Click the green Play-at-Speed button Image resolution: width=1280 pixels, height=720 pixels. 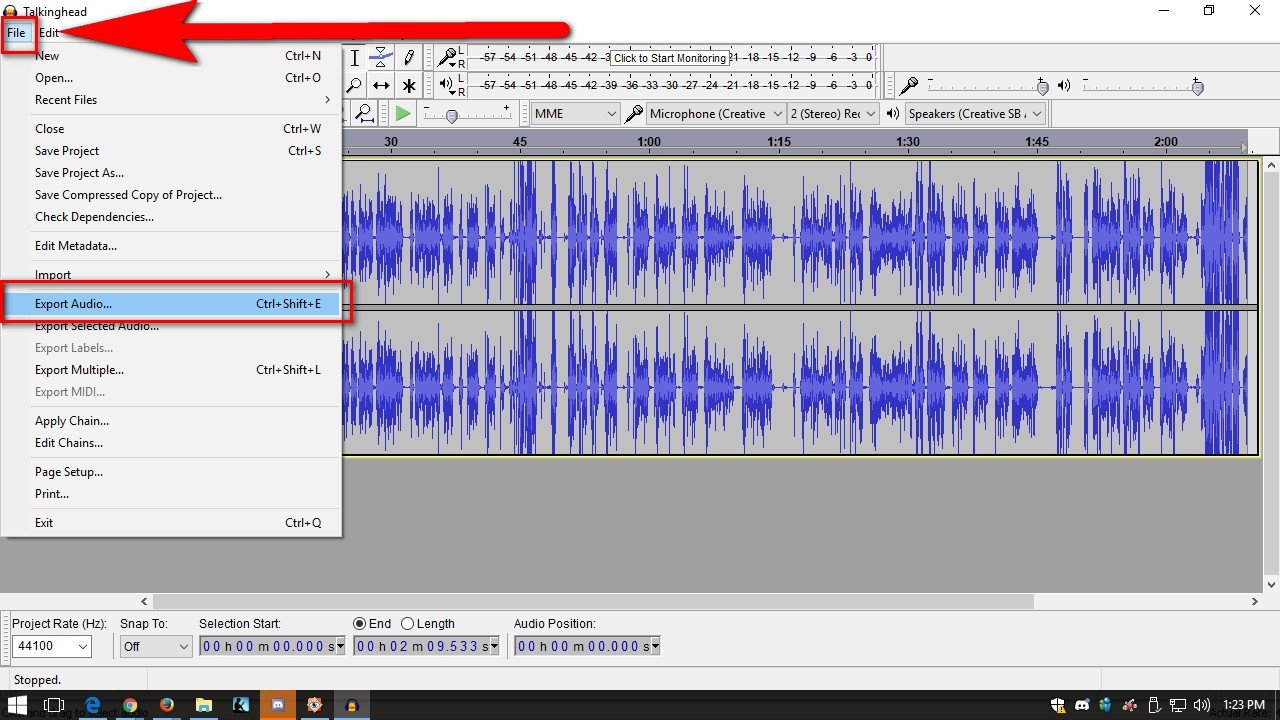pos(402,114)
